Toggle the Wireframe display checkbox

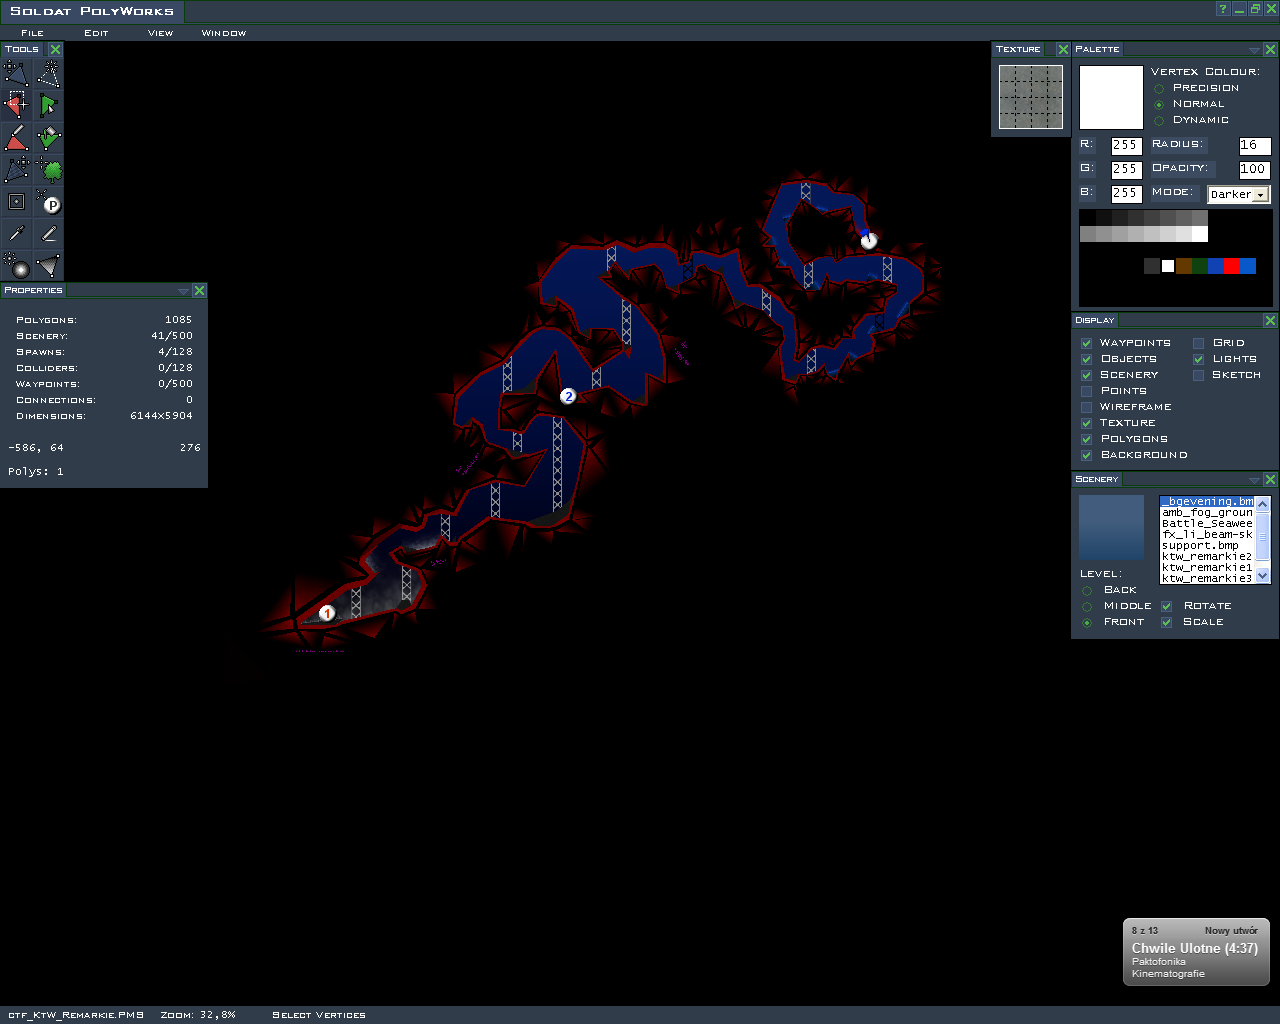click(x=1086, y=407)
